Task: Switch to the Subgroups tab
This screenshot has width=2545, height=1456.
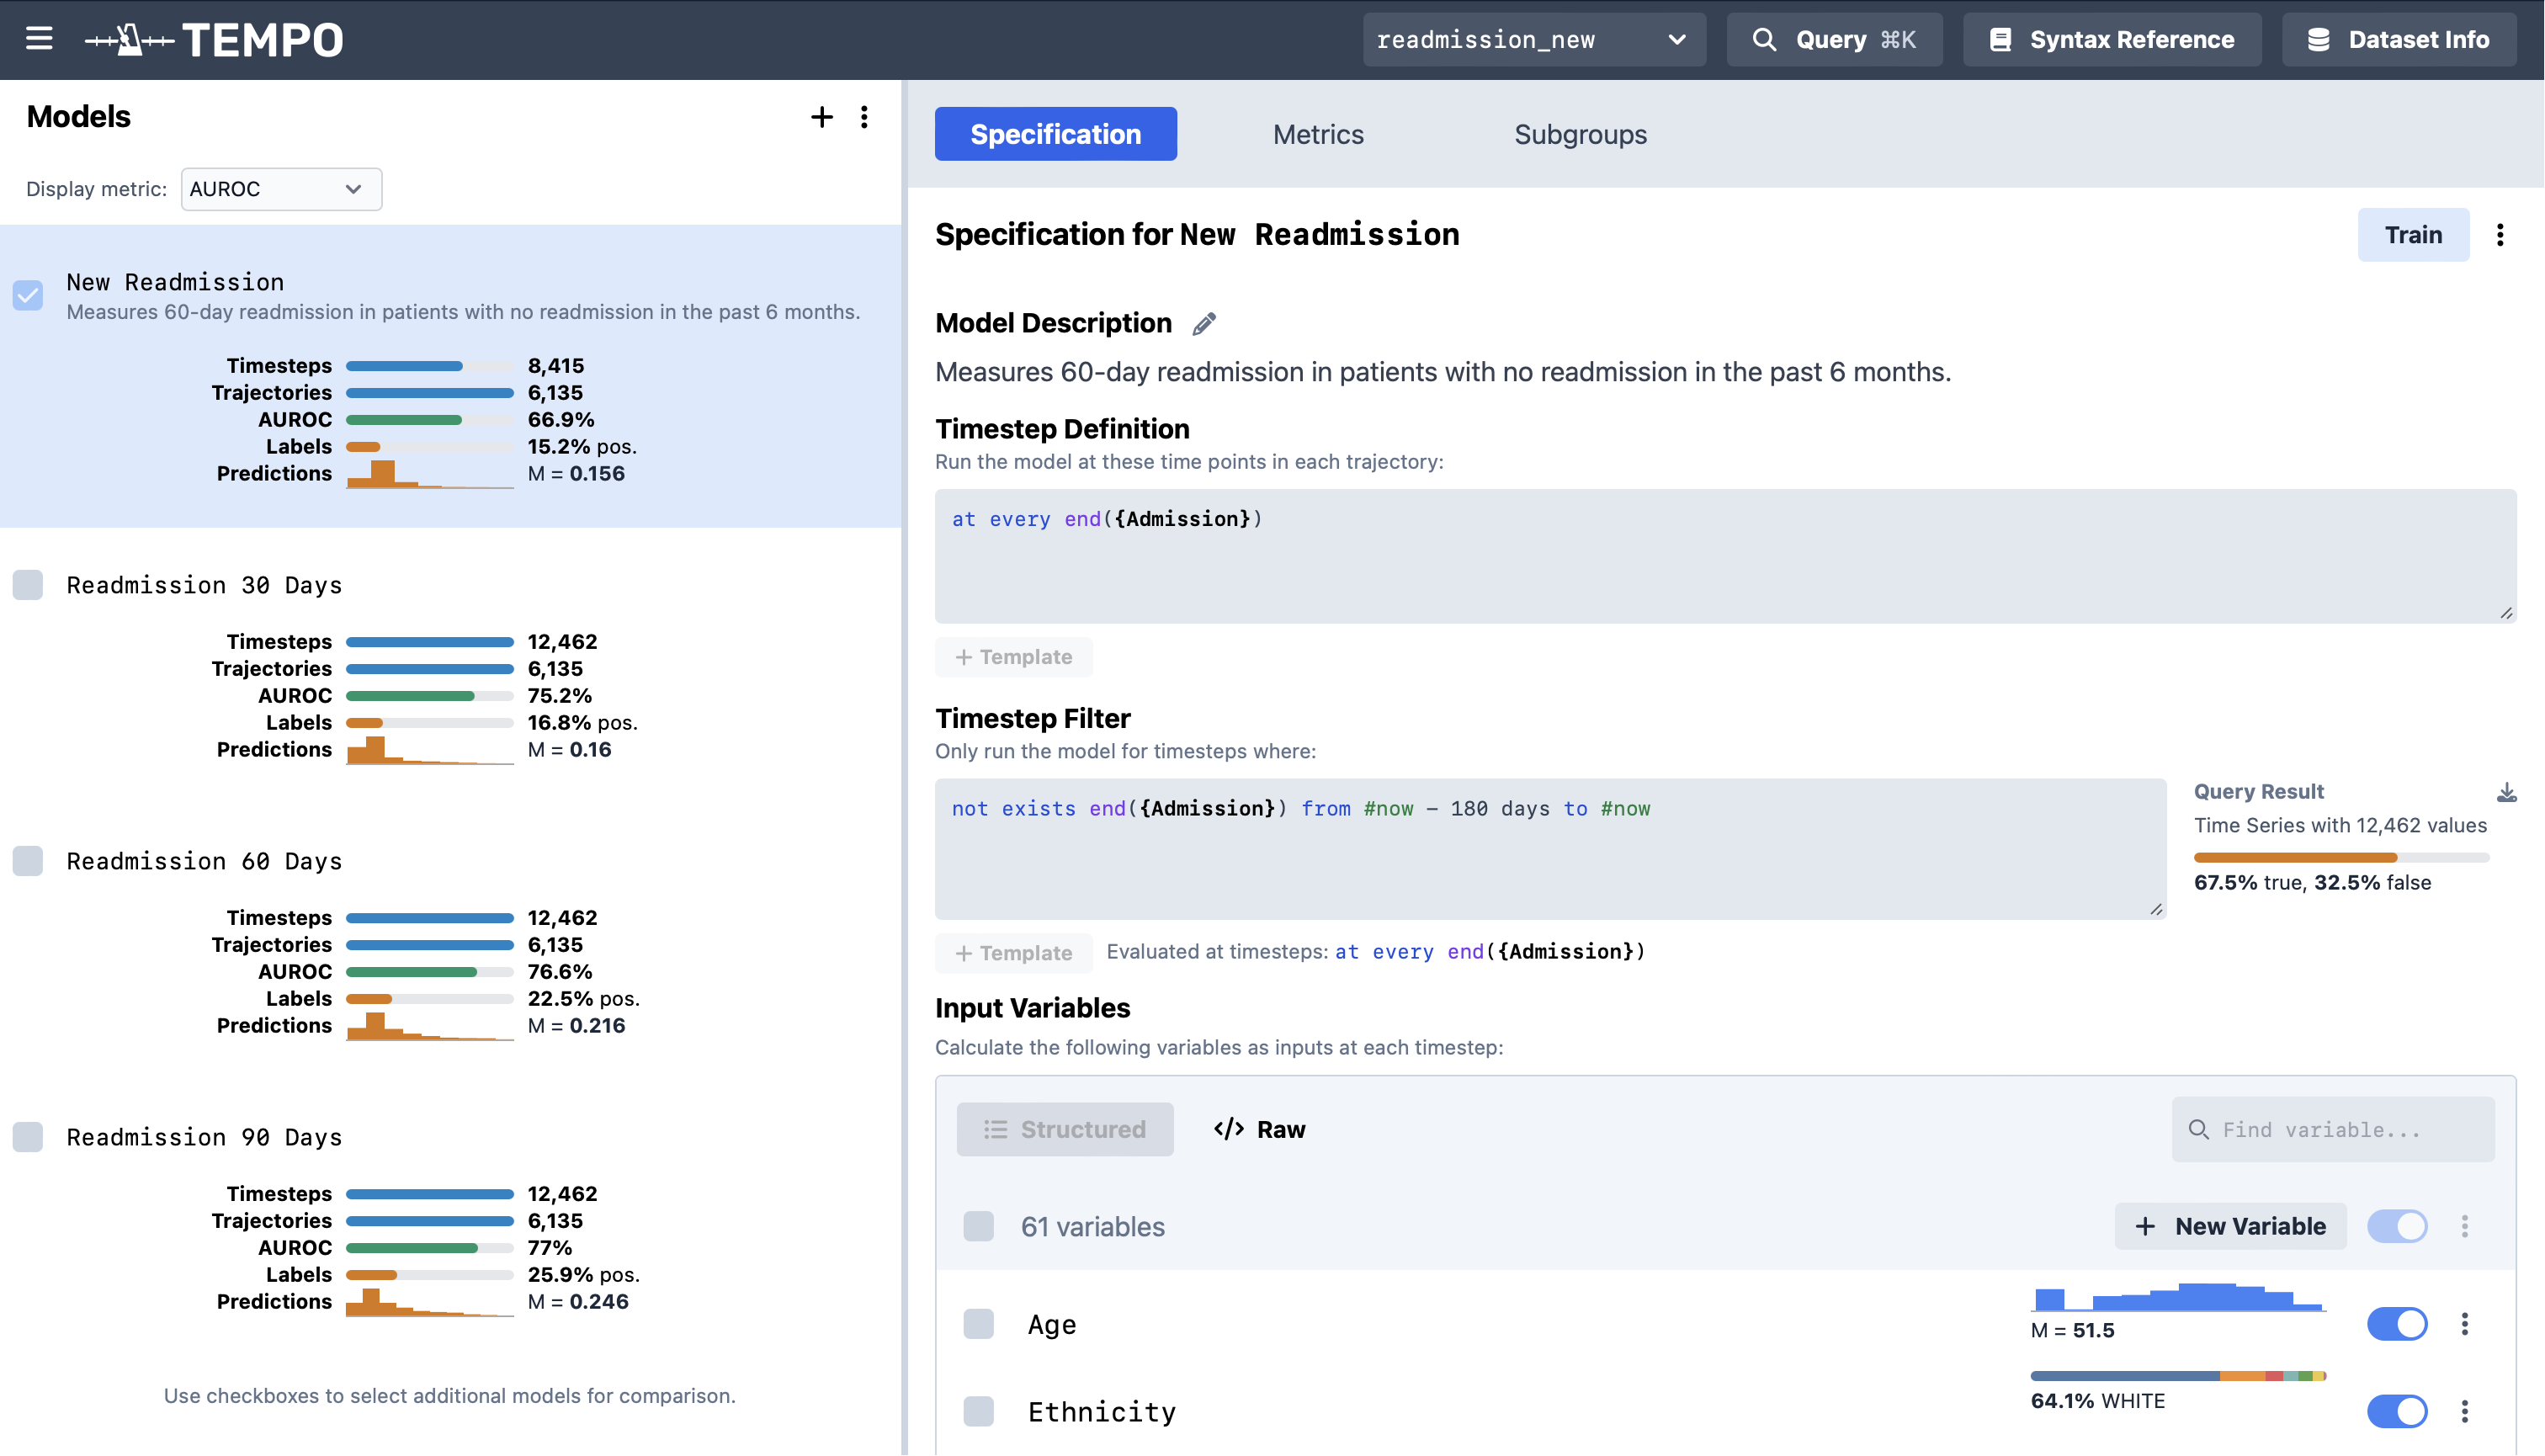Action: tap(1579, 134)
